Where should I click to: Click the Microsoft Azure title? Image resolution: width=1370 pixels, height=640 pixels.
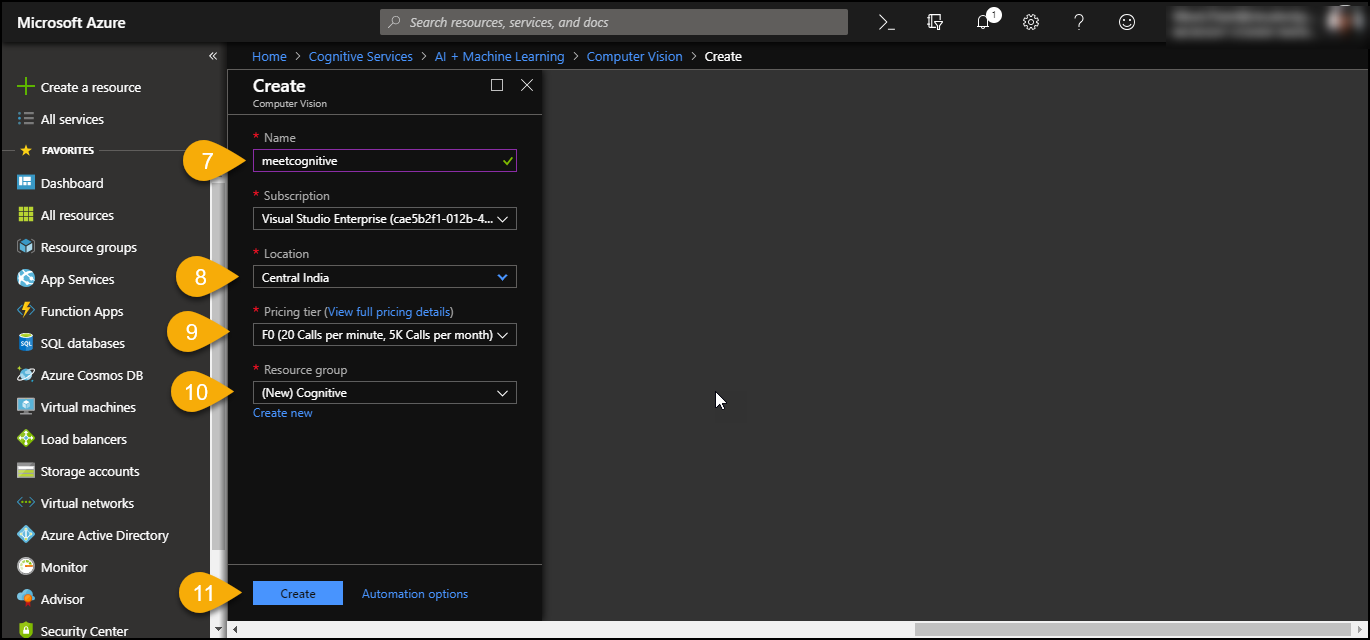pyautogui.click(x=71, y=22)
